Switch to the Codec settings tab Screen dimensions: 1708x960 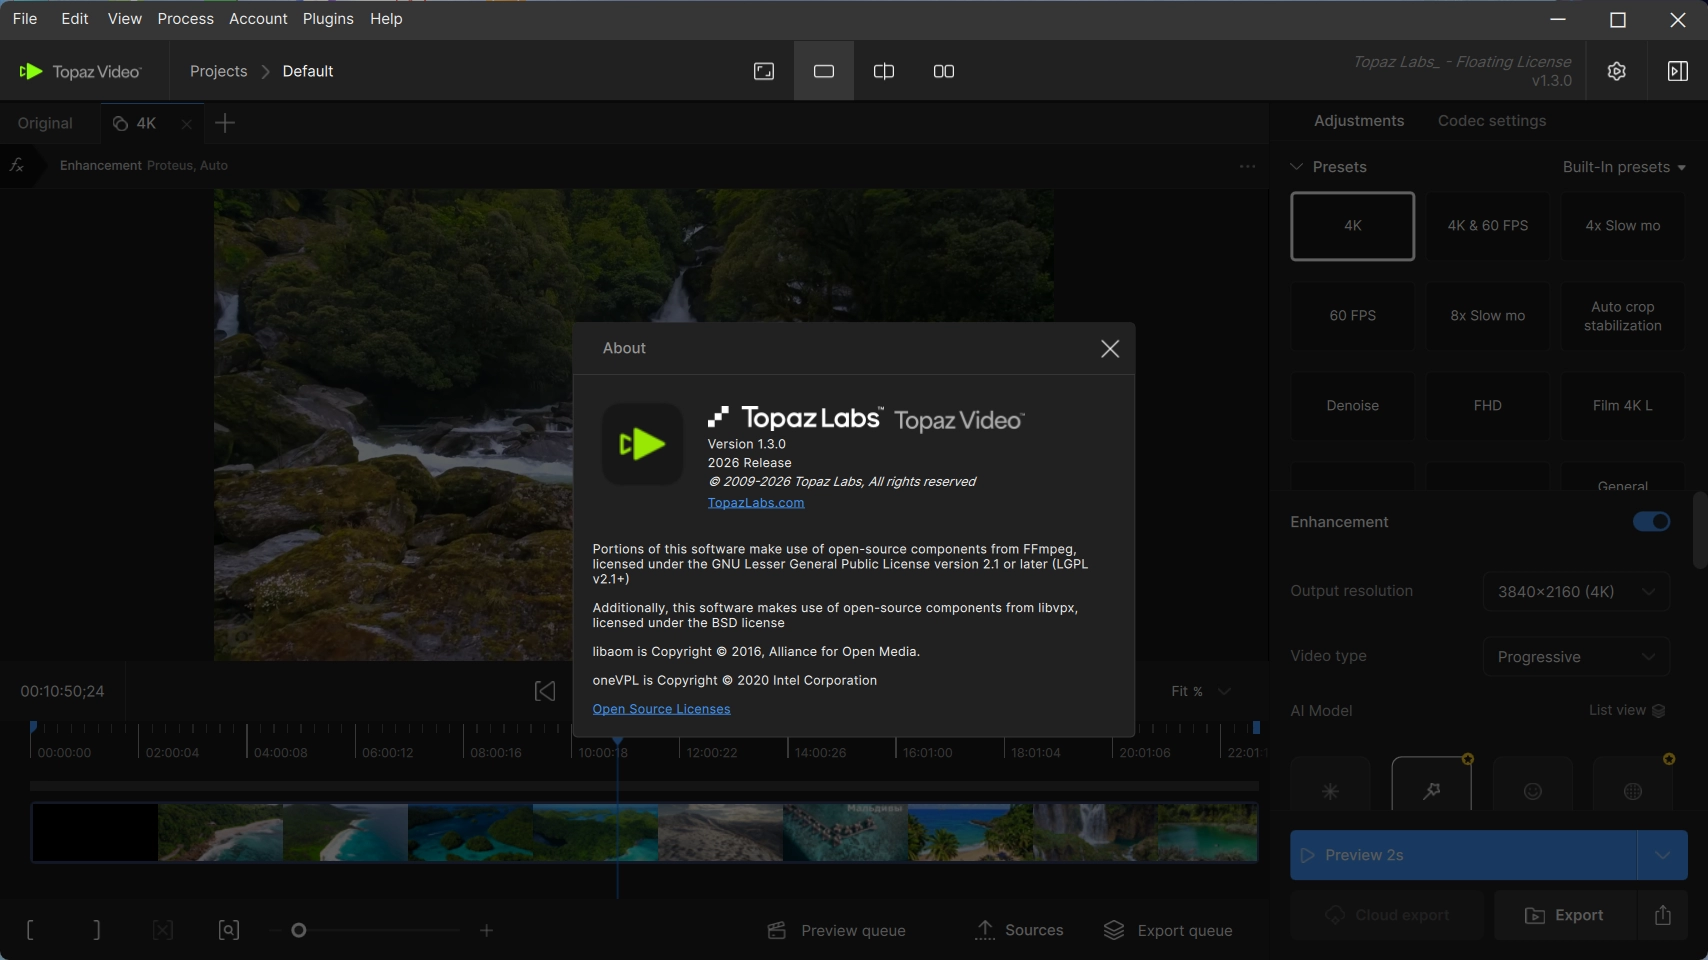point(1491,121)
